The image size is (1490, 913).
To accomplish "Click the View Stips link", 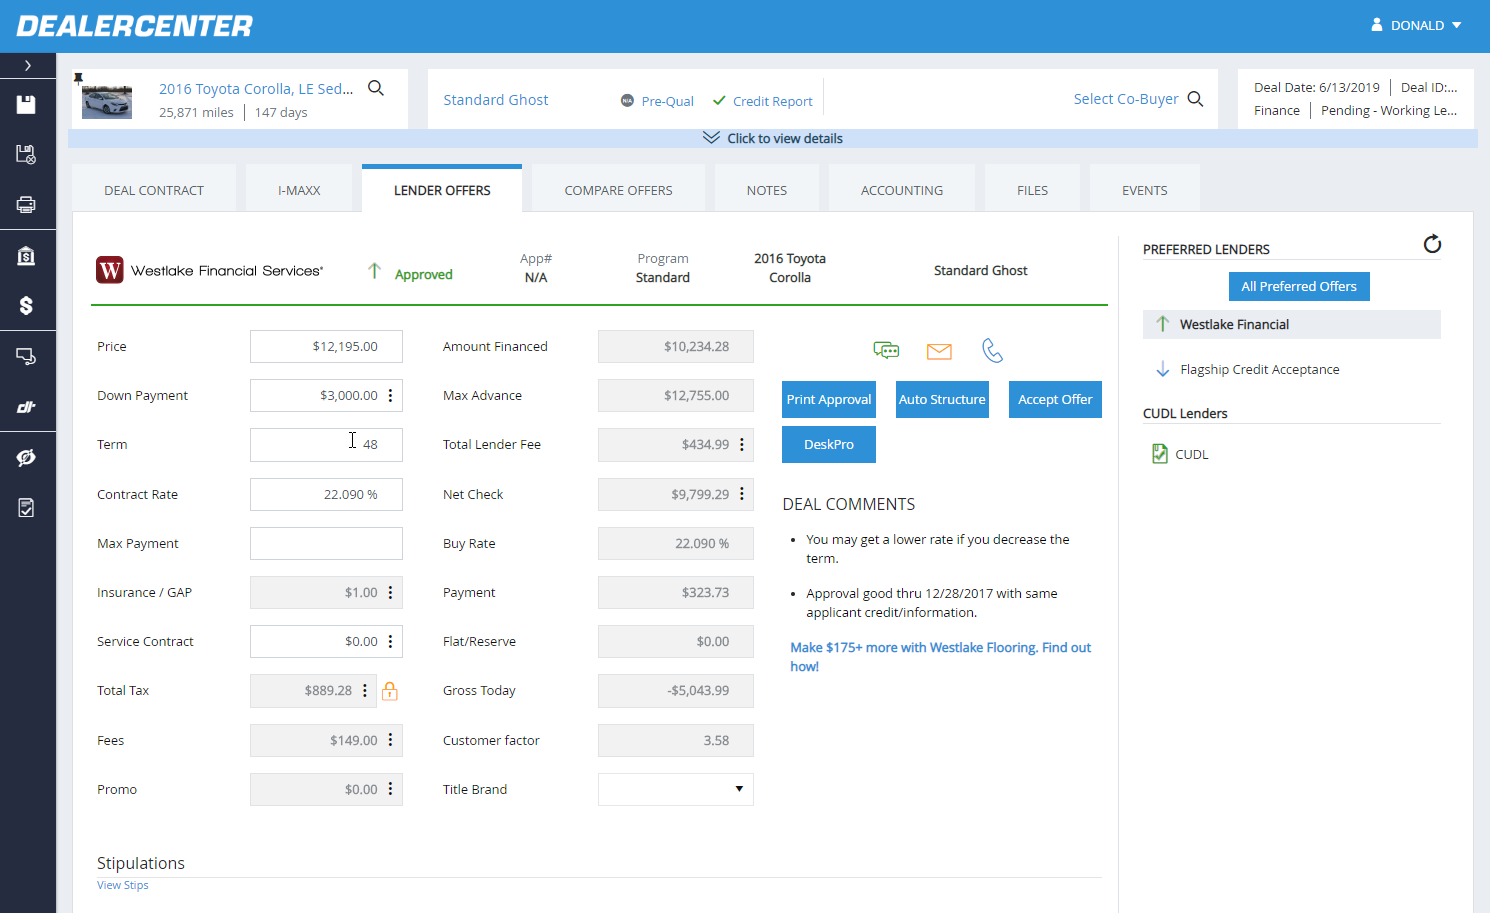I will click(123, 885).
